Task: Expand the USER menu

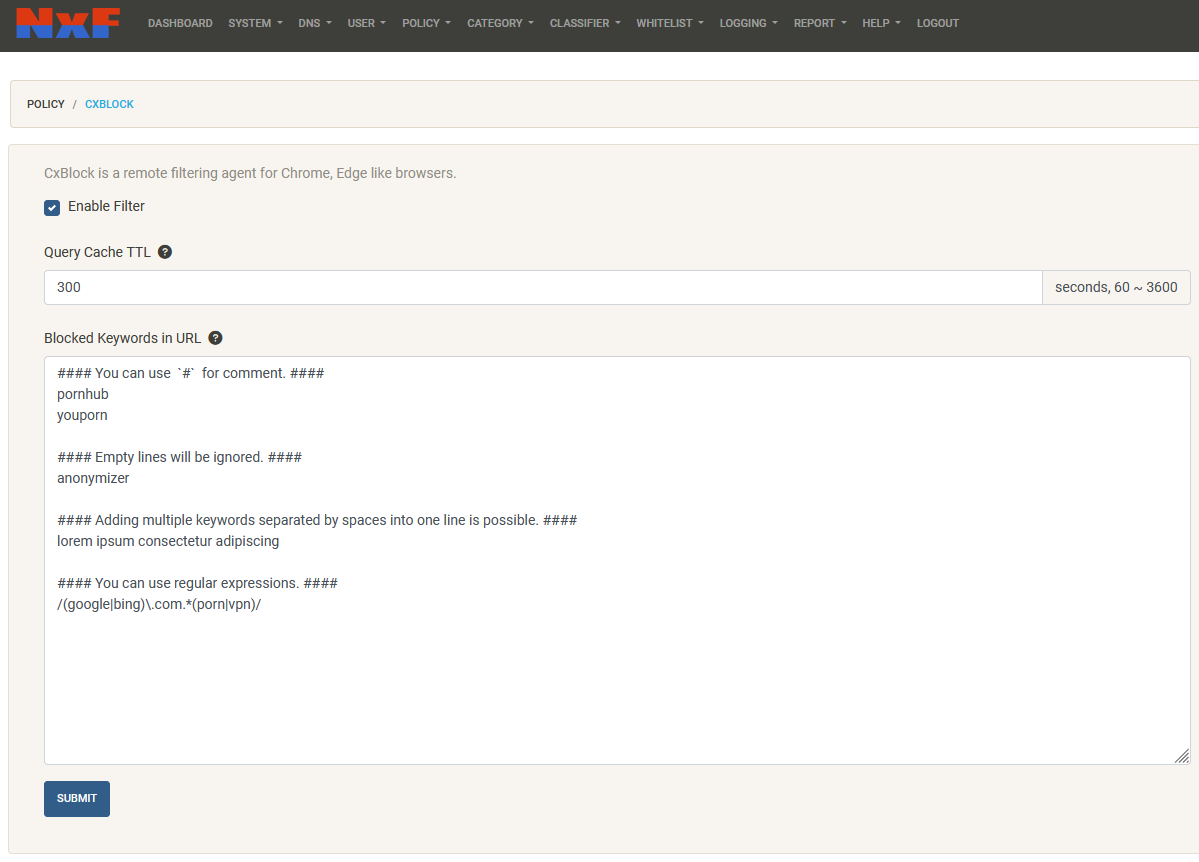Action: pos(366,23)
